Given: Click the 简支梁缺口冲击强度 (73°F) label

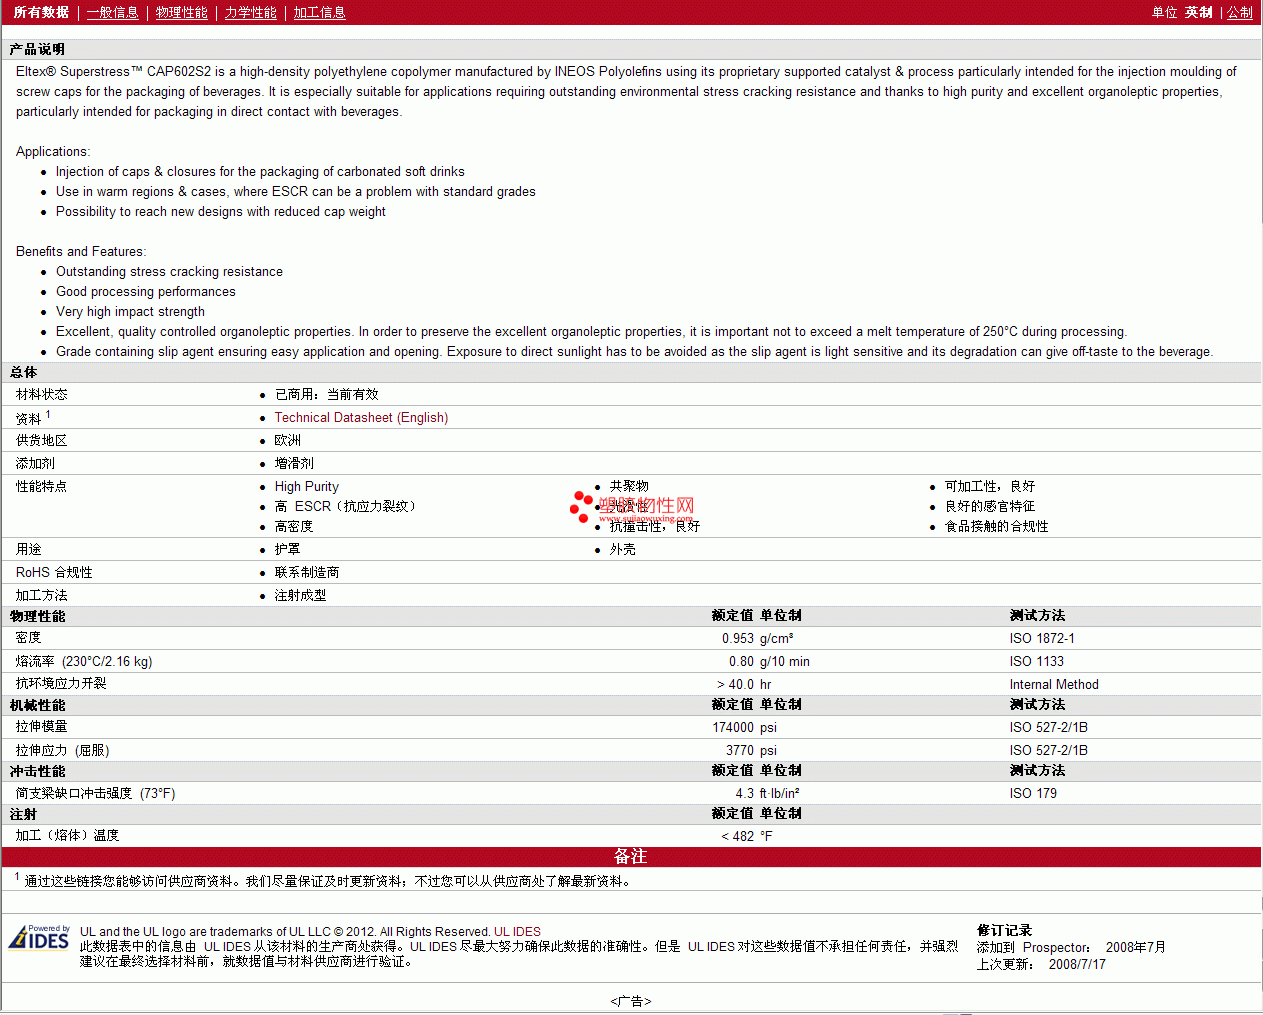Looking at the screenshot, I should point(95,793).
